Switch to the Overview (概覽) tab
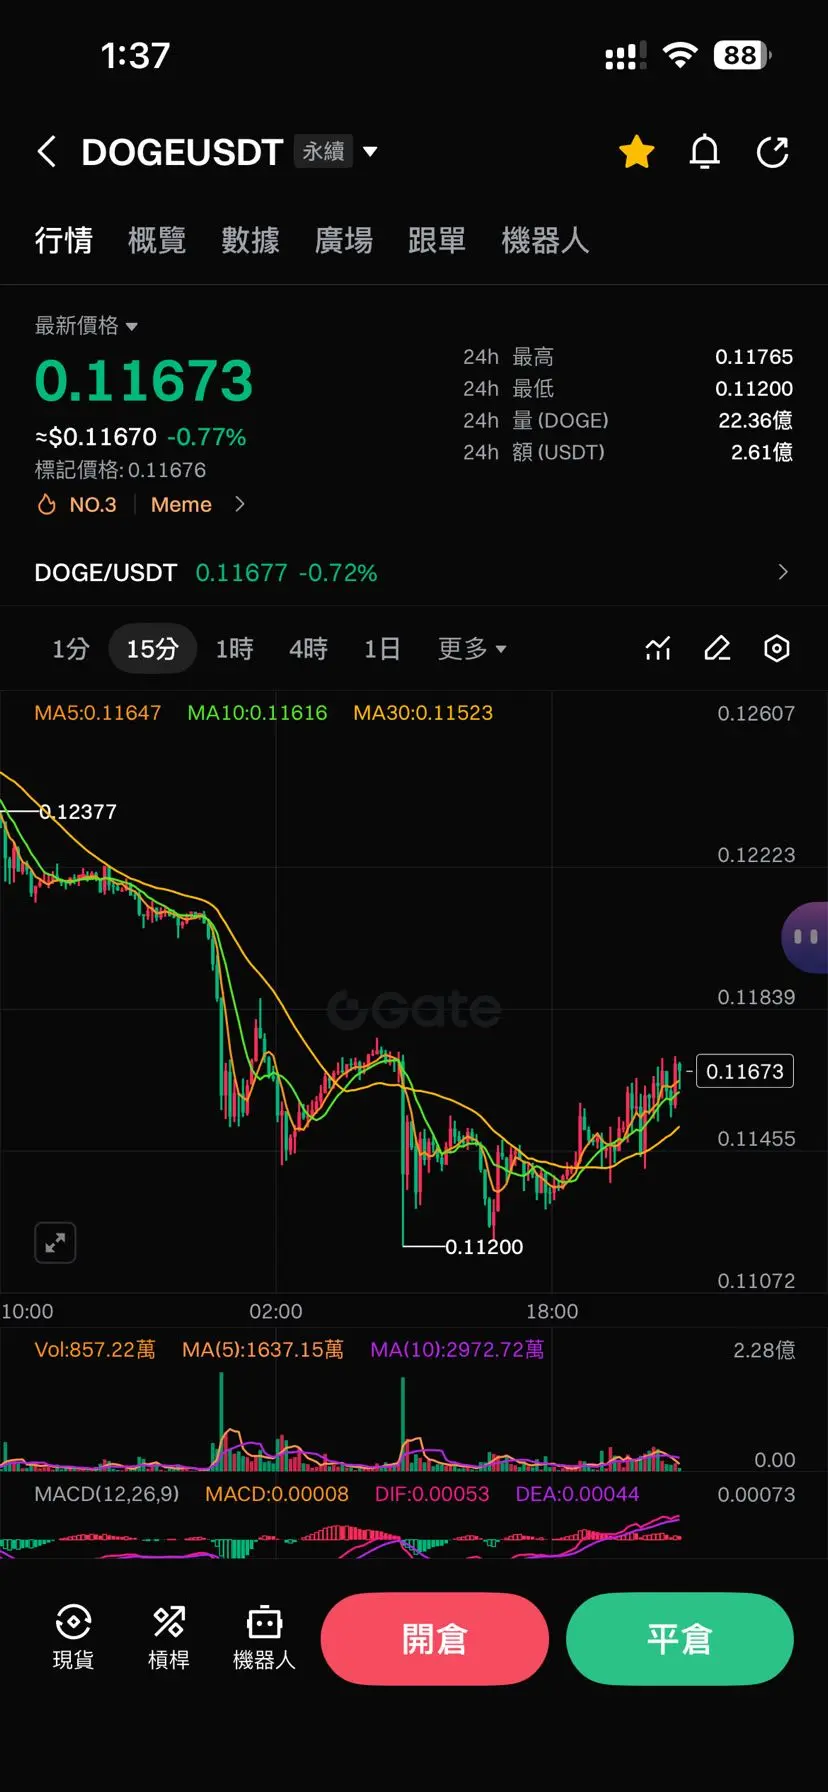 point(157,240)
